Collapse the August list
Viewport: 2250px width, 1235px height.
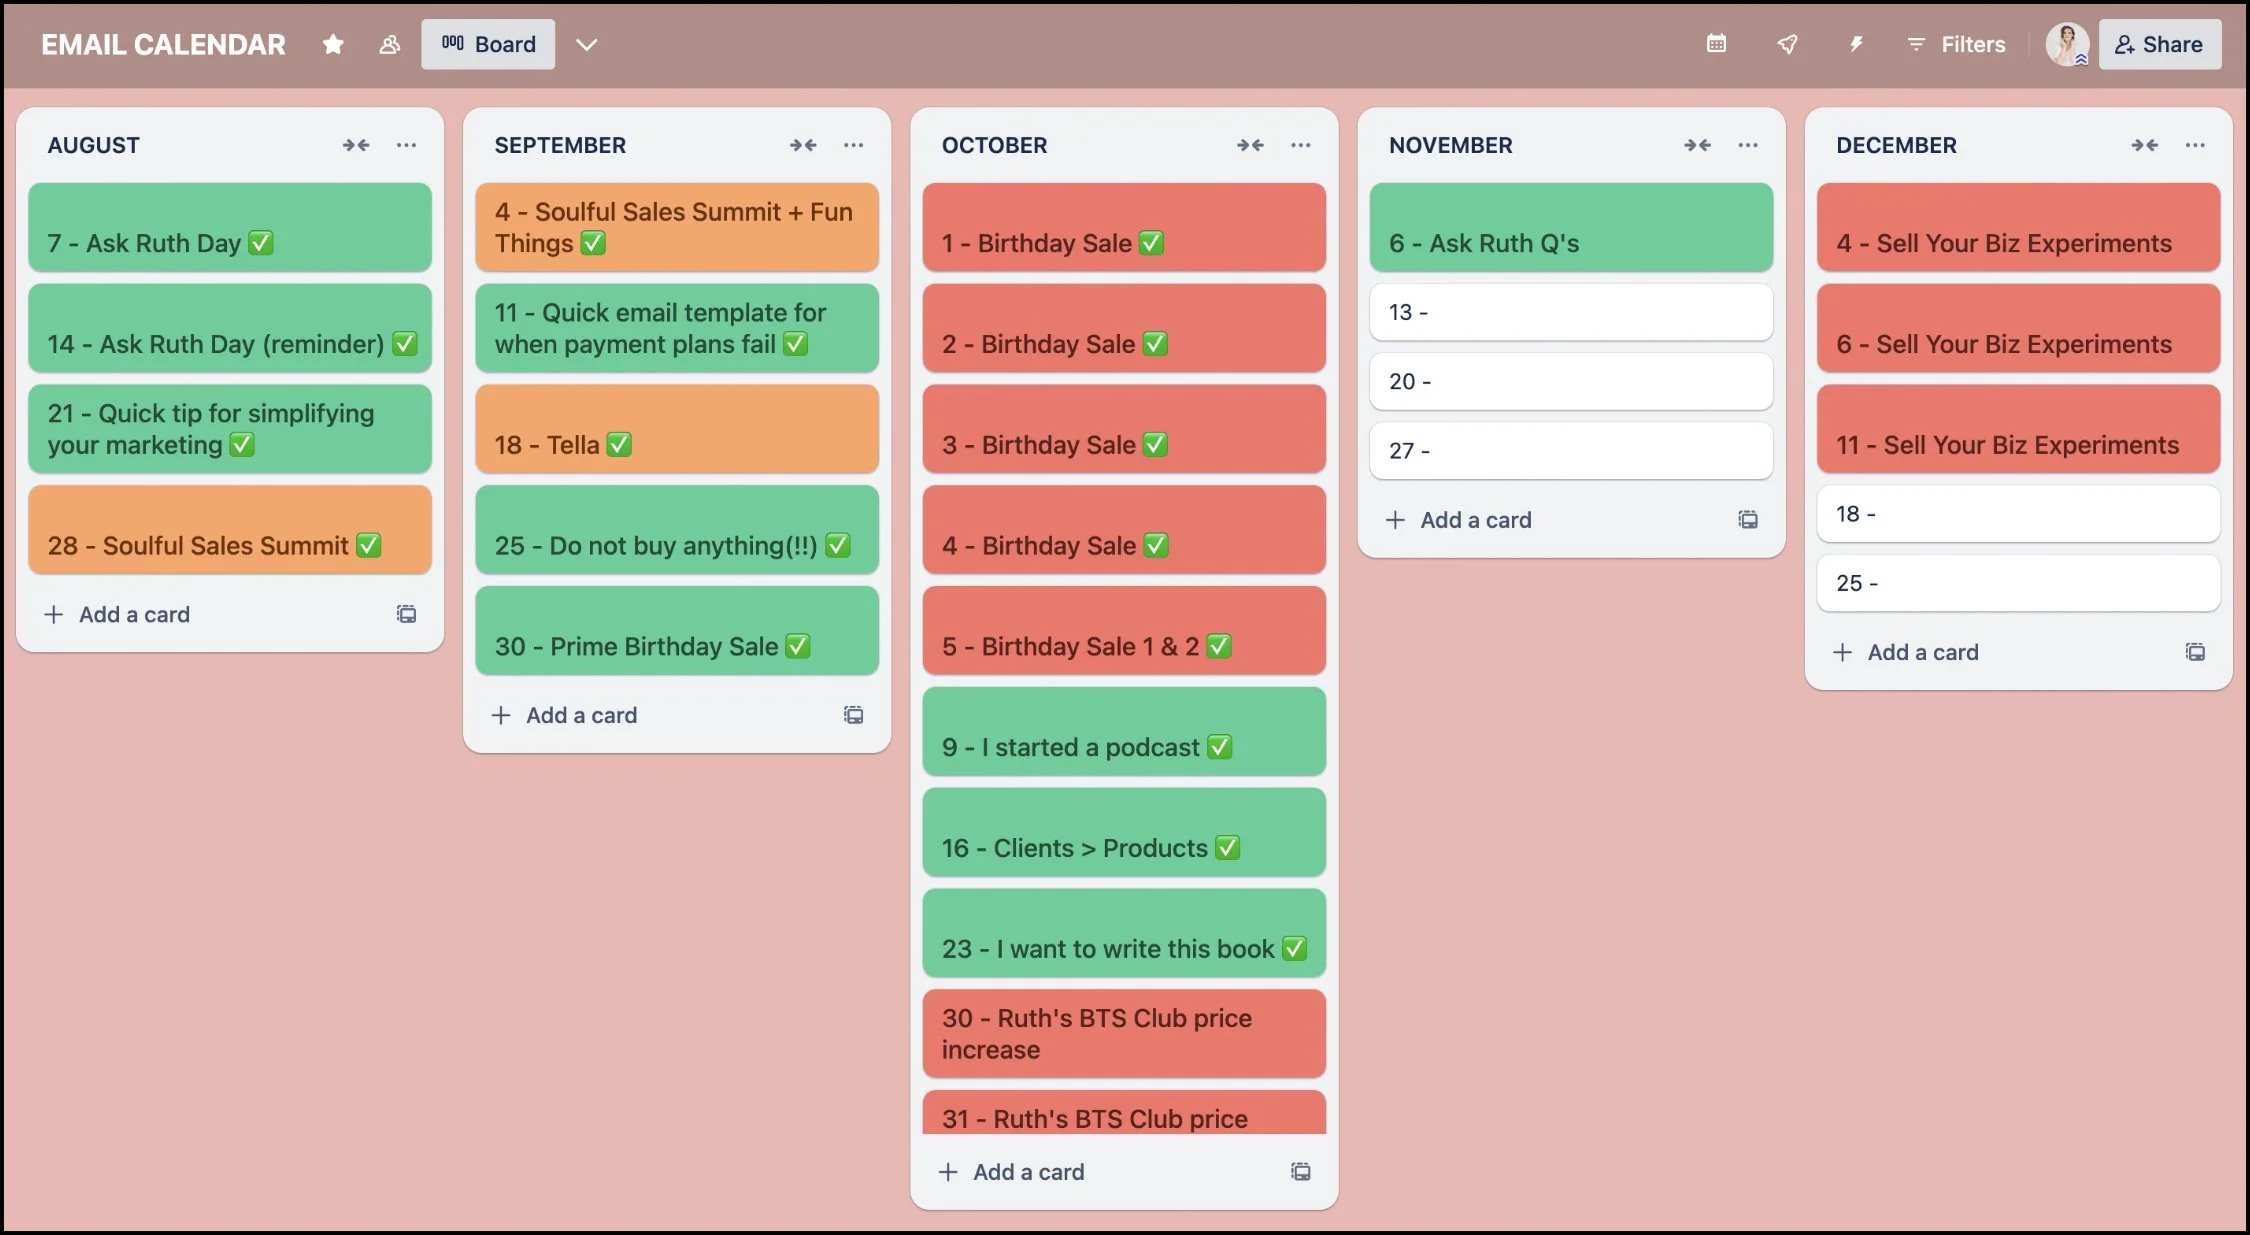[x=356, y=145]
